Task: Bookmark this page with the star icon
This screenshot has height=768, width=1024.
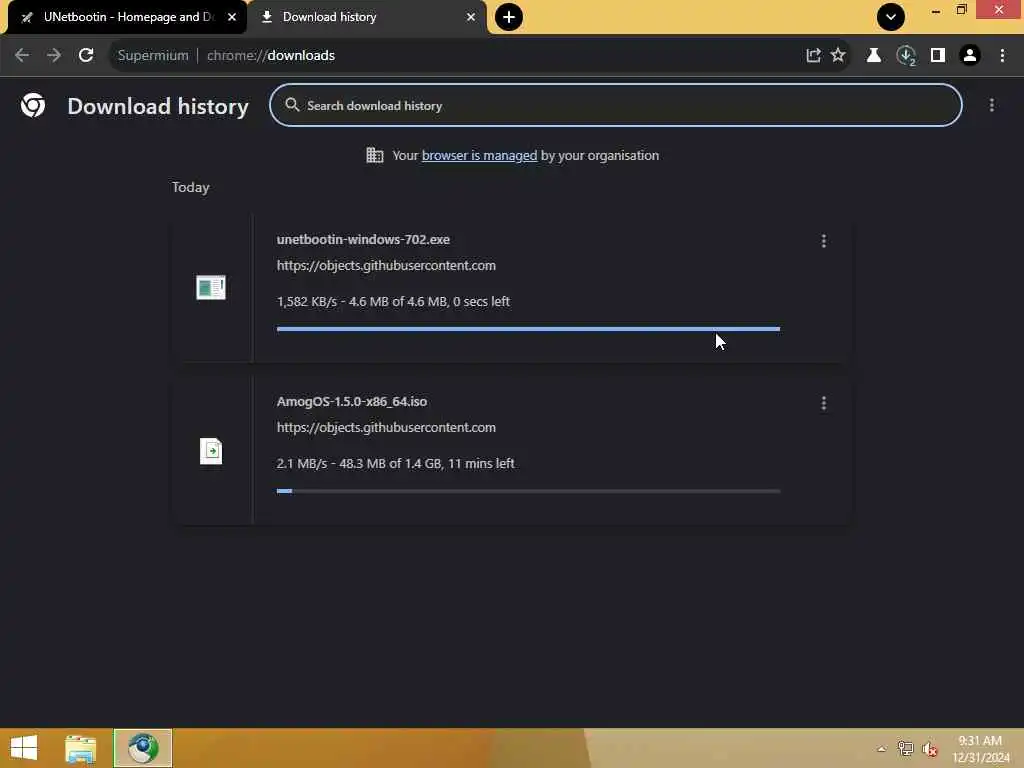Action: [838, 56]
